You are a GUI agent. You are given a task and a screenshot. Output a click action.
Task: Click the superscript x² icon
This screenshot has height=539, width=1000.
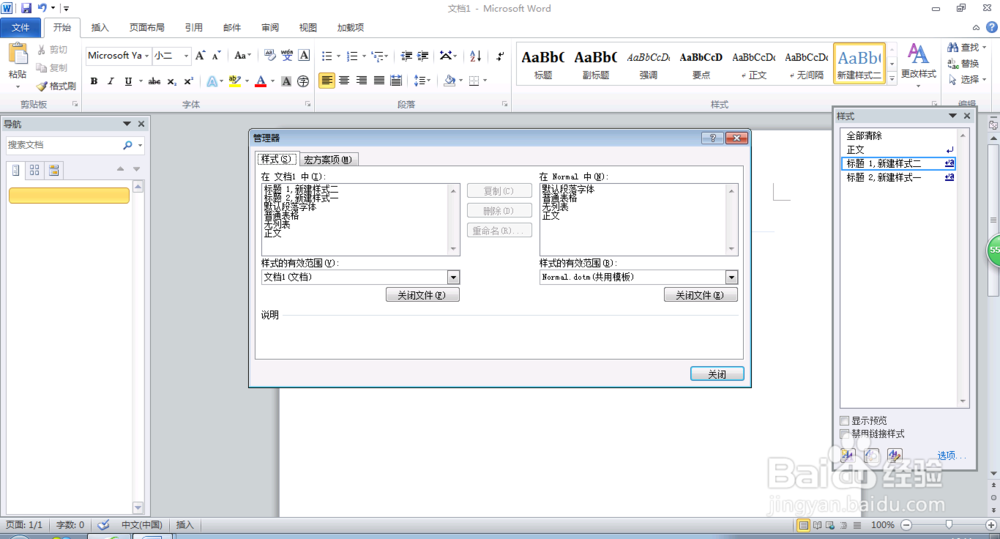(188, 81)
